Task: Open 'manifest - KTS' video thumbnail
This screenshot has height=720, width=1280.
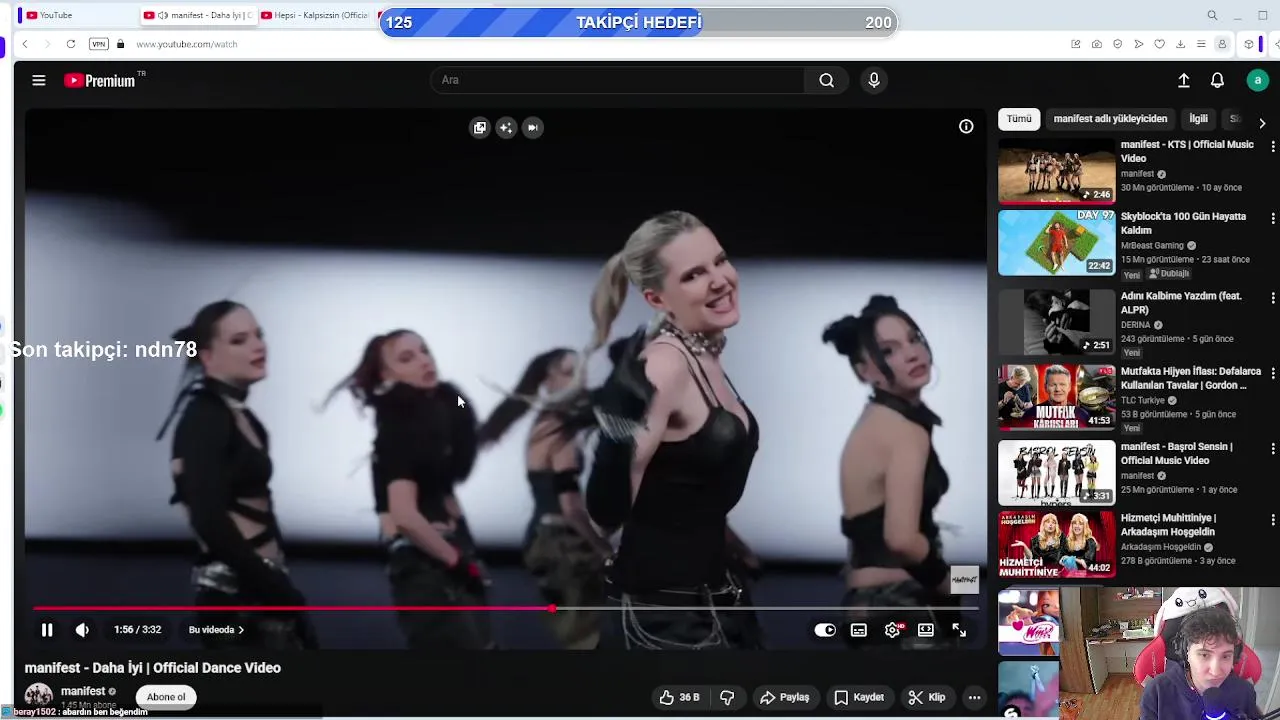Action: pos(1056,170)
